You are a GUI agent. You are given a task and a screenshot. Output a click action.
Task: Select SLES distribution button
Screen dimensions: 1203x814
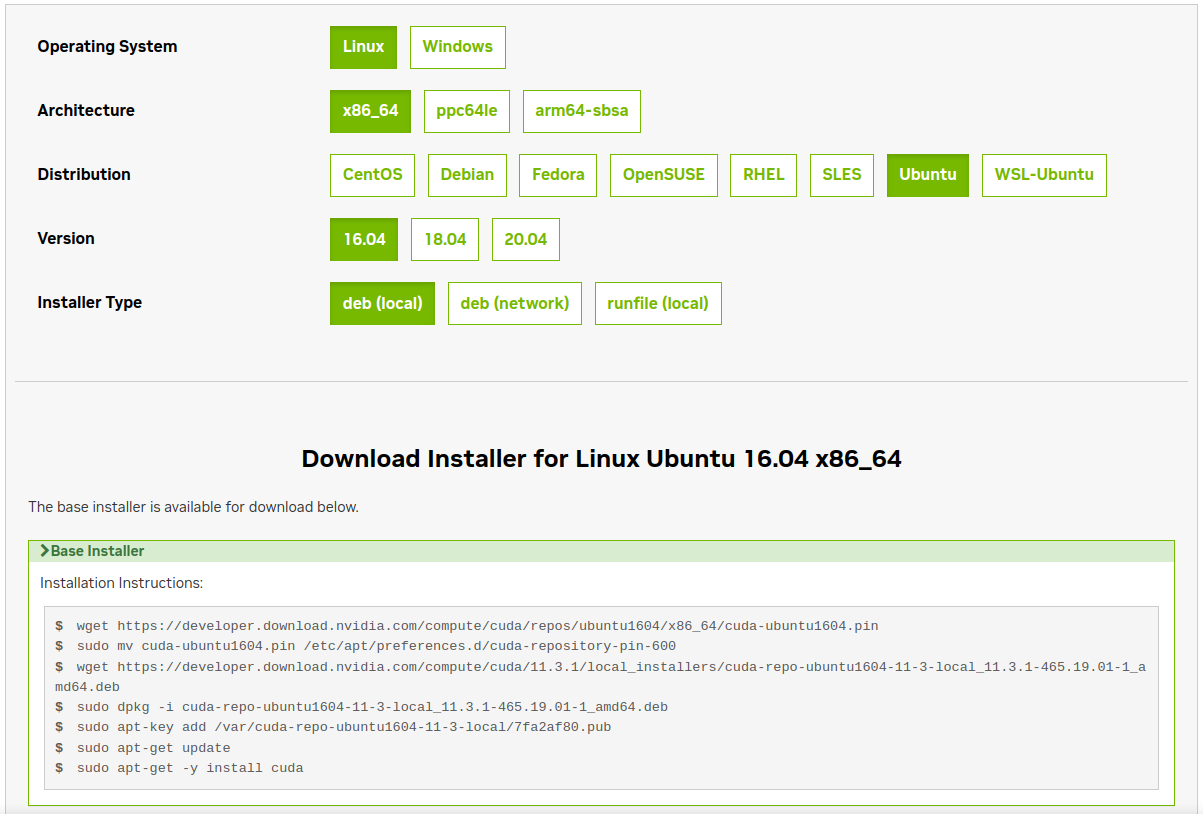point(841,175)
